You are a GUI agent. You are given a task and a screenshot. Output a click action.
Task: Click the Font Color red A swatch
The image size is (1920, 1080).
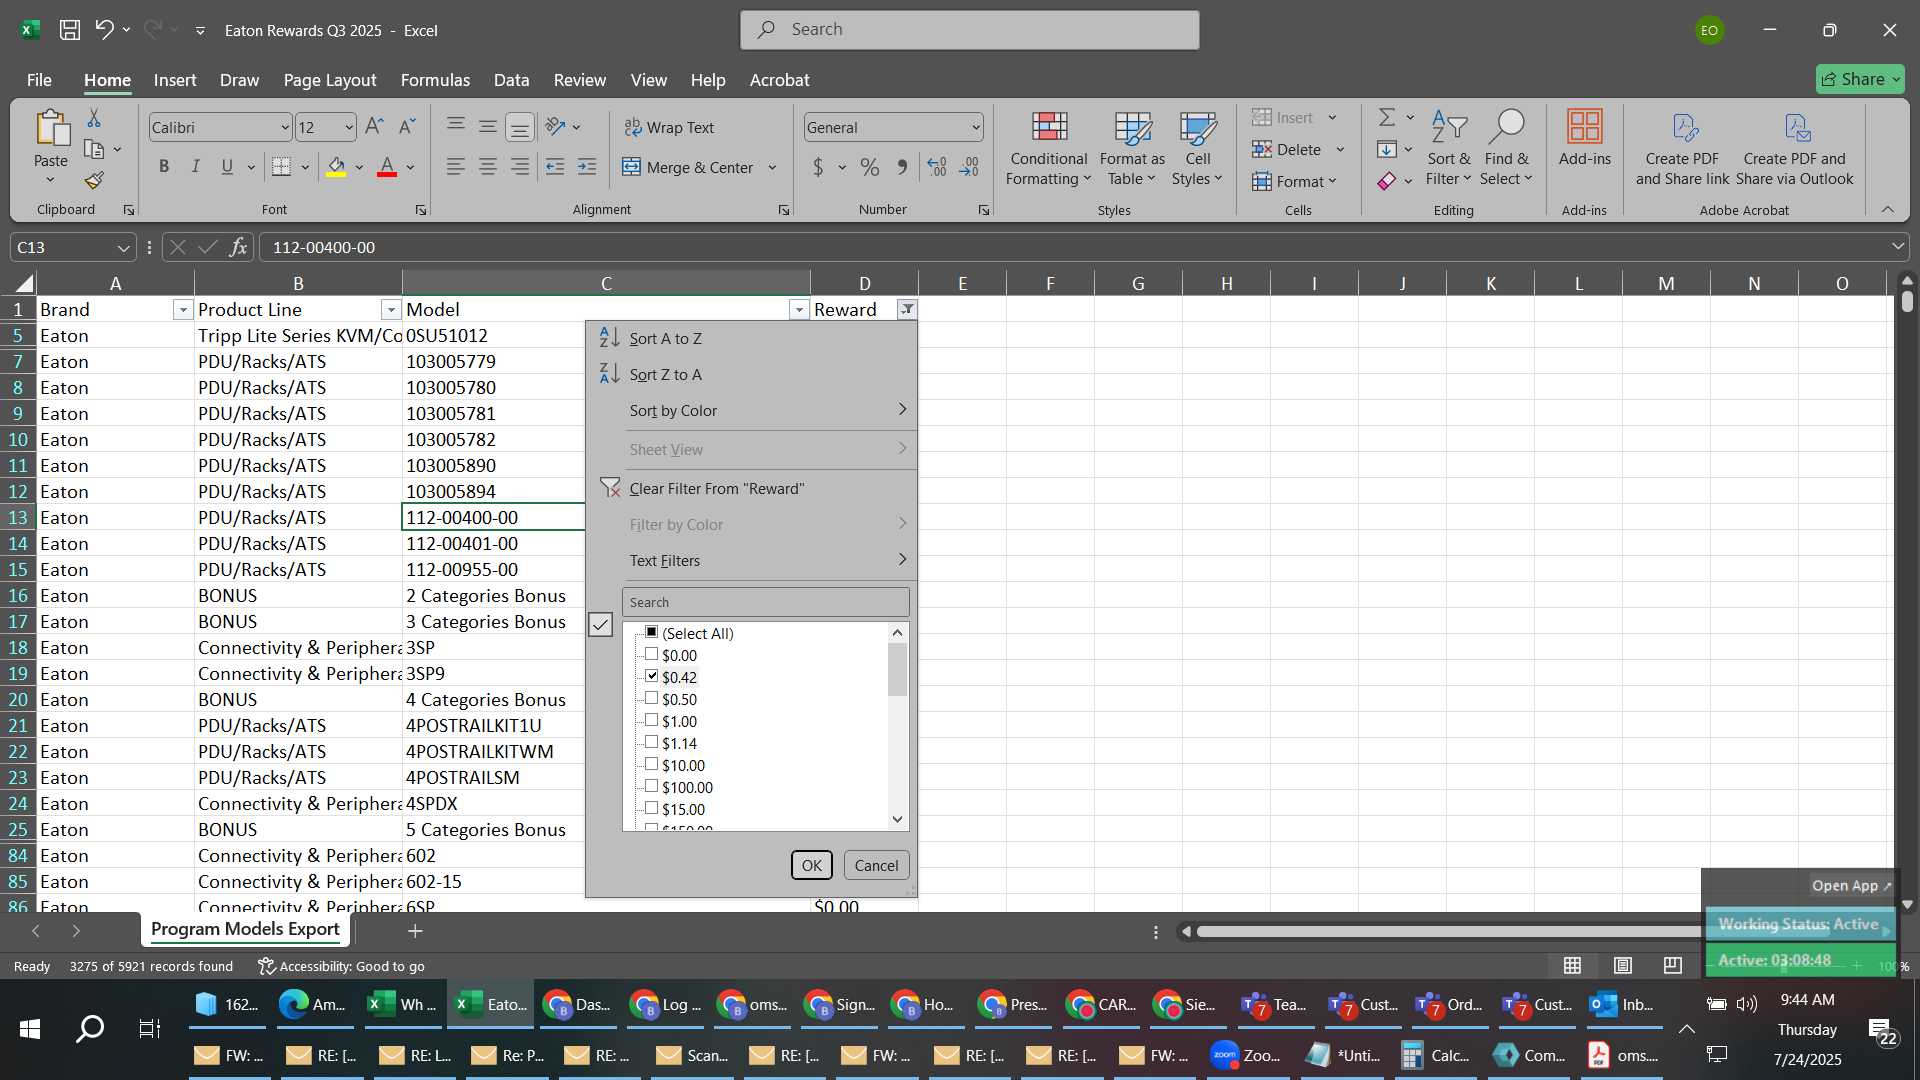point(387,167)
